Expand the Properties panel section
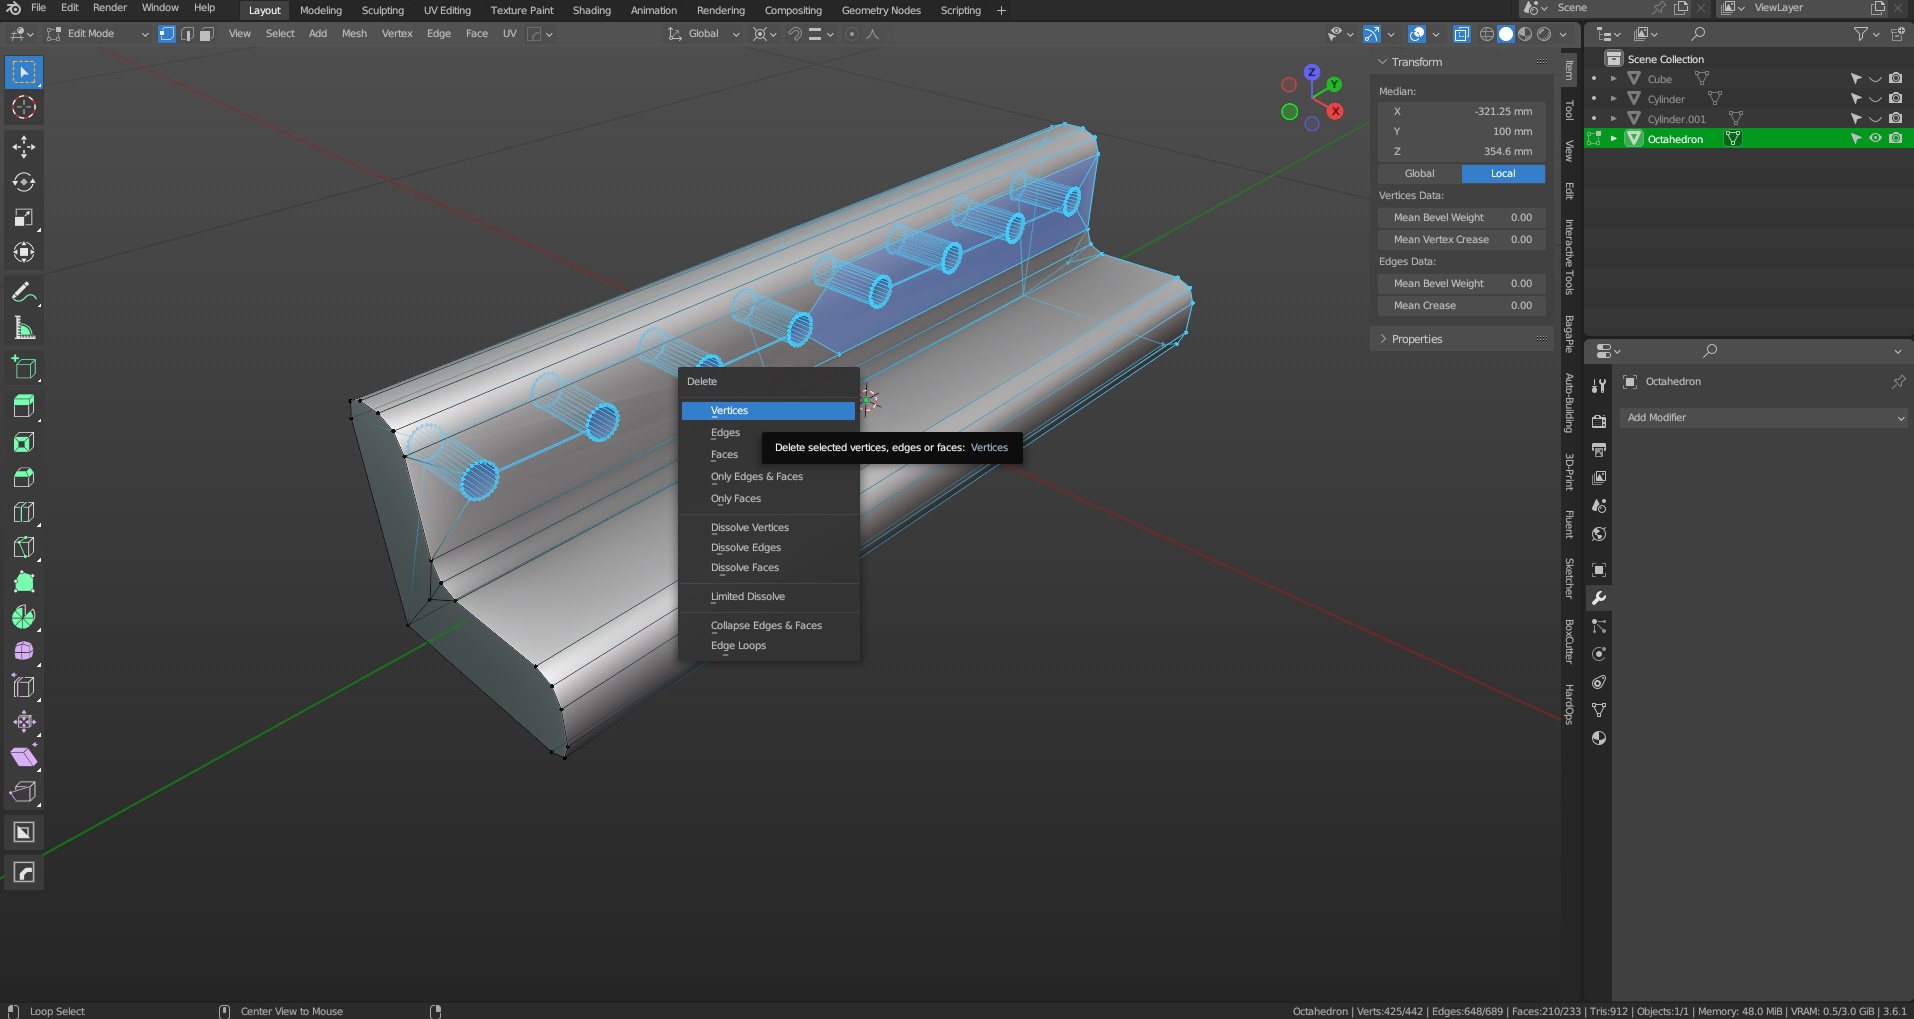The height and width of the screenshot is (1019, 1914). (x=1416, y=339)
